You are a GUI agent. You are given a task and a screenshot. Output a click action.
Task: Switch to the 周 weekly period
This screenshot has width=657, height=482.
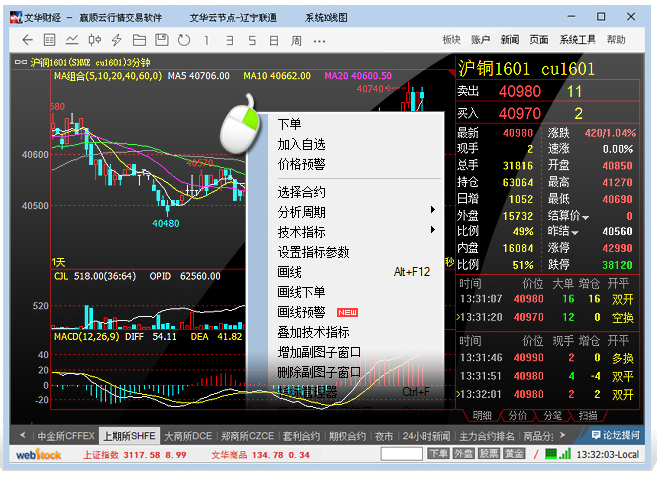pyautogui.click(x=296, y=40)
